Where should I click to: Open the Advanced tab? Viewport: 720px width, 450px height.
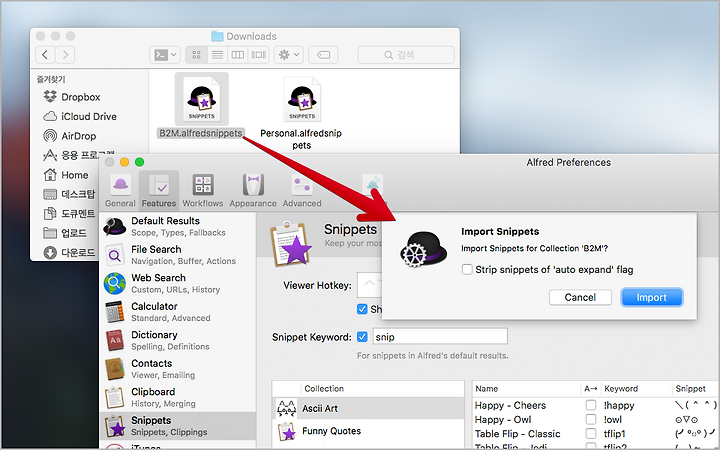point(302,191)
